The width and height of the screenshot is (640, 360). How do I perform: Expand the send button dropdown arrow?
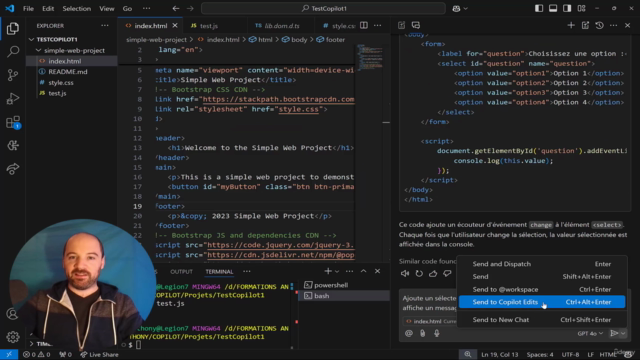click(623, 333)
